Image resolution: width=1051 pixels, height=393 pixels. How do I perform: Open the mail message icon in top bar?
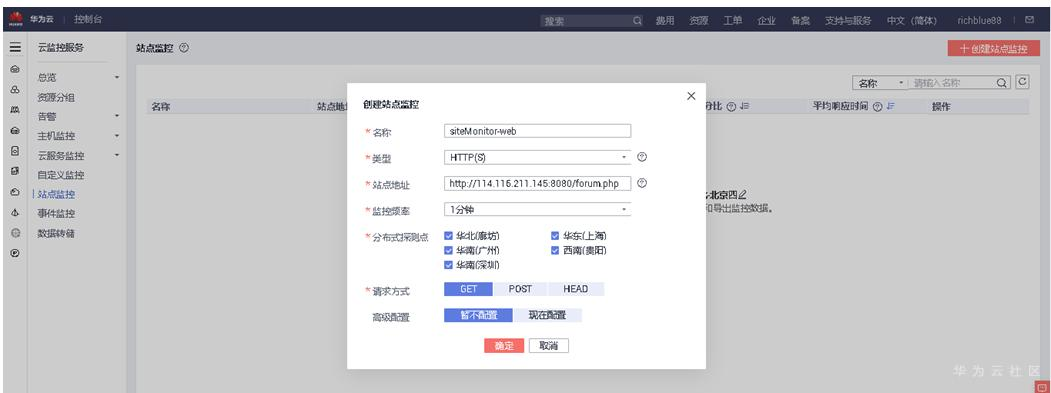point(1030,20)
